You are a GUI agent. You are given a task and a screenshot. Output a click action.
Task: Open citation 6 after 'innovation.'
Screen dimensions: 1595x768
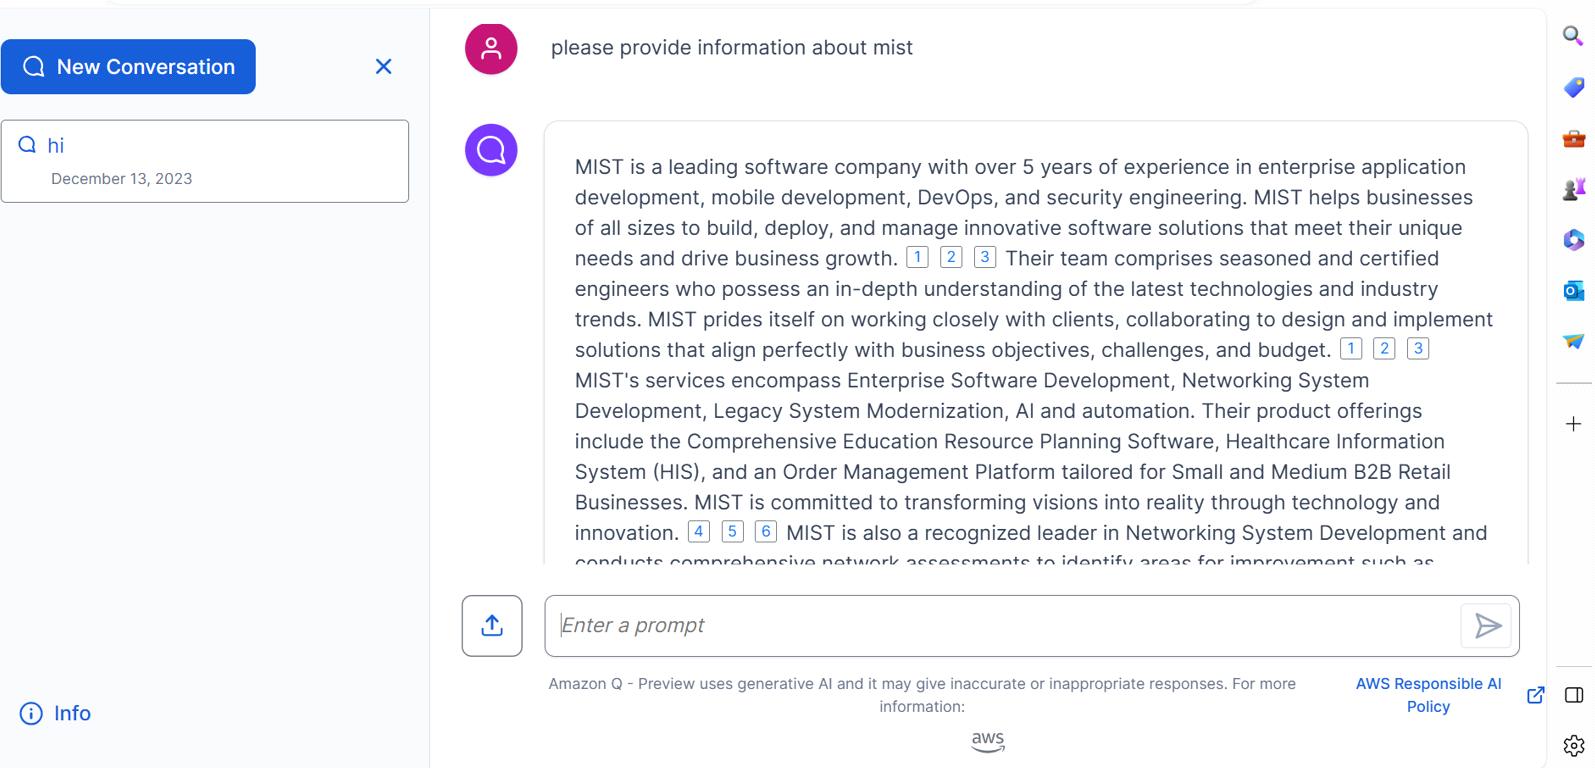pyautogui.click(x=765, y=531)
